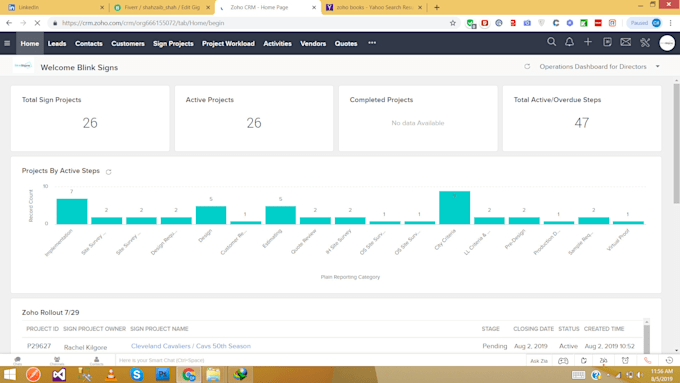The width and height of the screenshot is (680, 383).
Task: Open the setup tools icon
Action: (645, 42)
